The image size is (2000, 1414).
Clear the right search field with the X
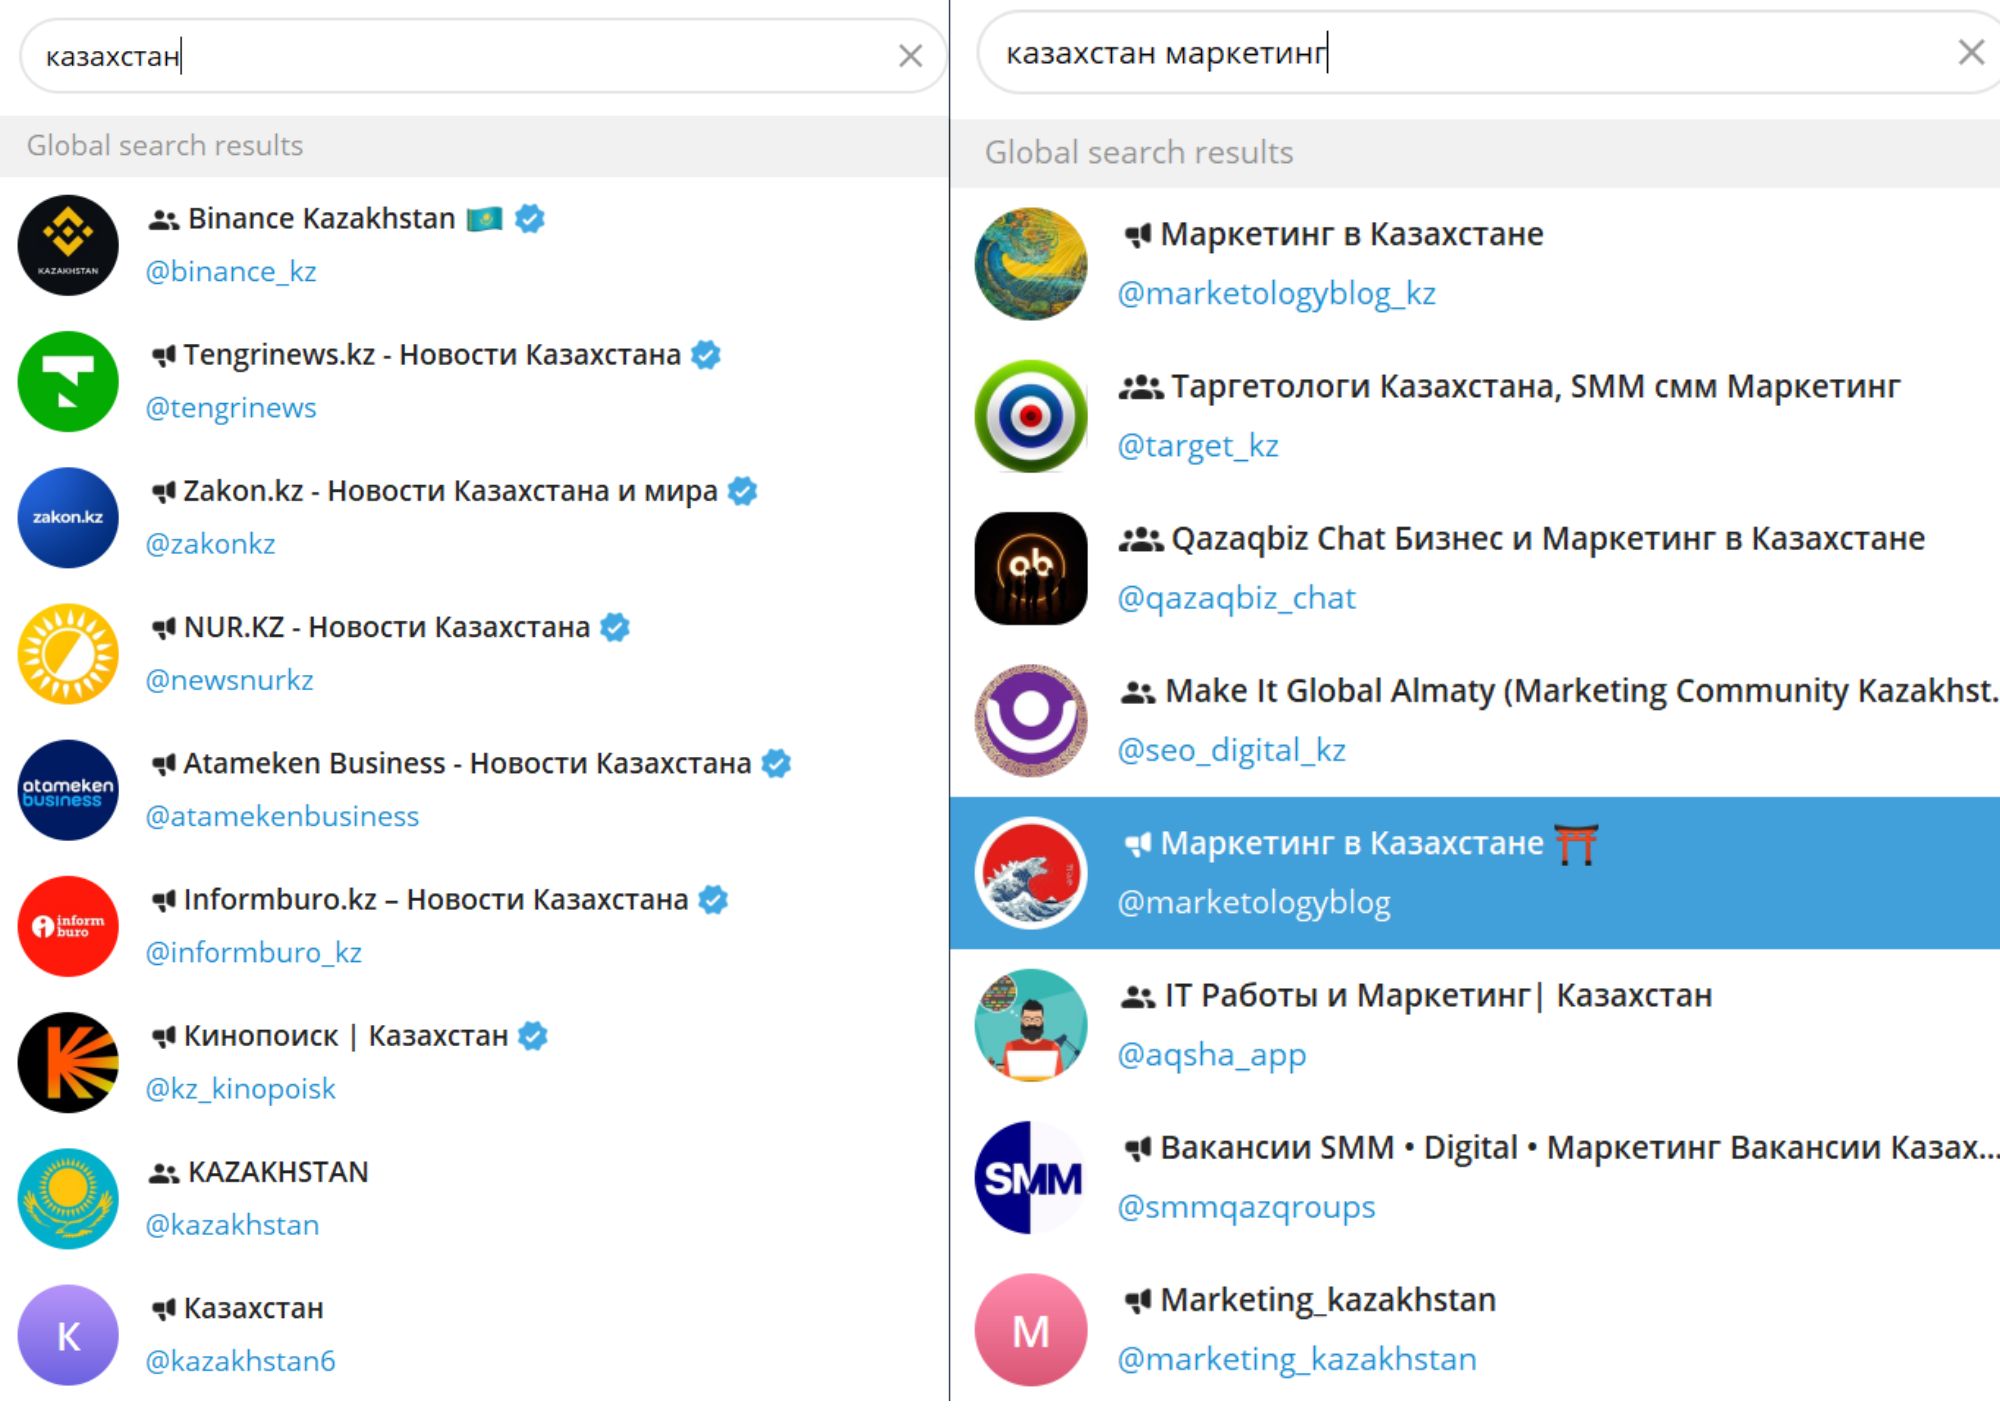coord(1971,52)
